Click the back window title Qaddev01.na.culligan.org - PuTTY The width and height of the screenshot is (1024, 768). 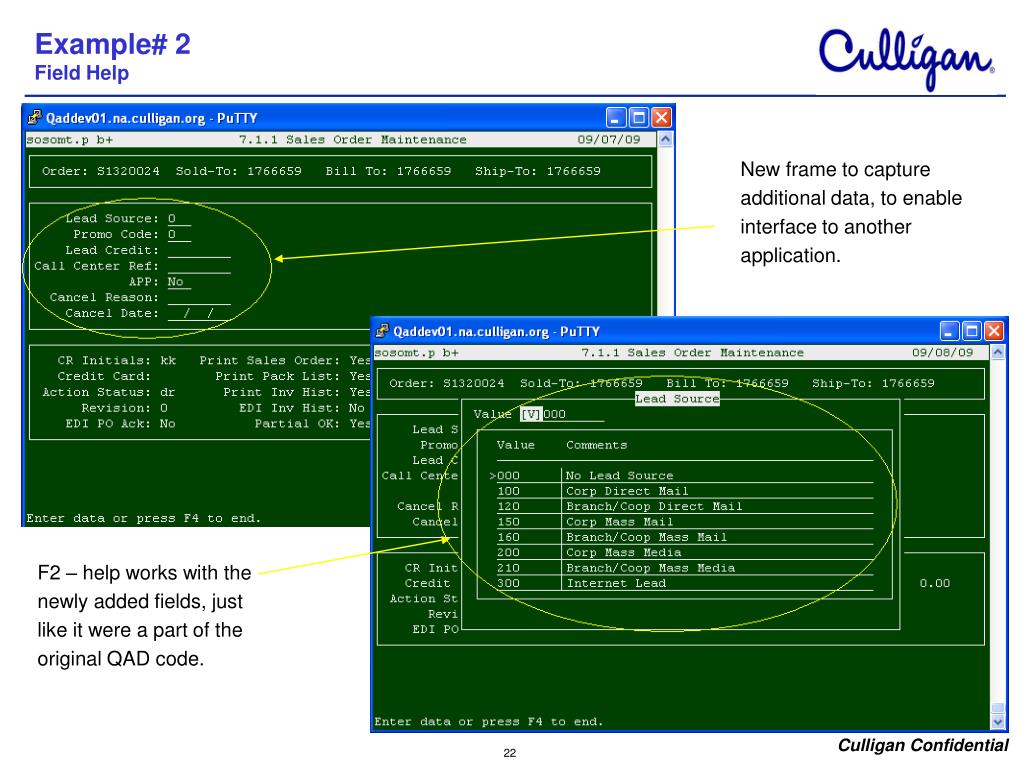[x=152, y=118]
